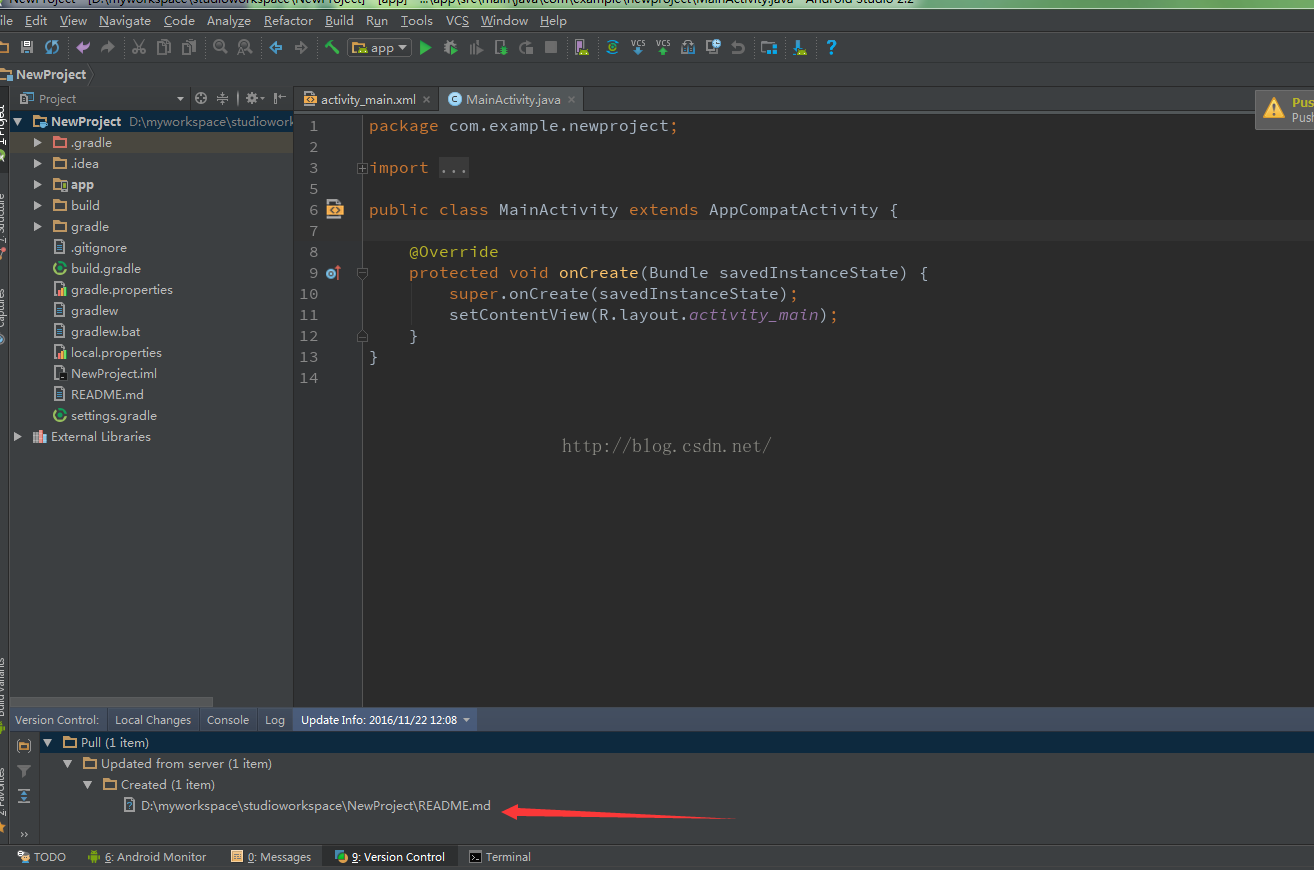This screenshot has width=1314, height=870.
Task: Expand the .gradle folder
Action: coord(38,142)
